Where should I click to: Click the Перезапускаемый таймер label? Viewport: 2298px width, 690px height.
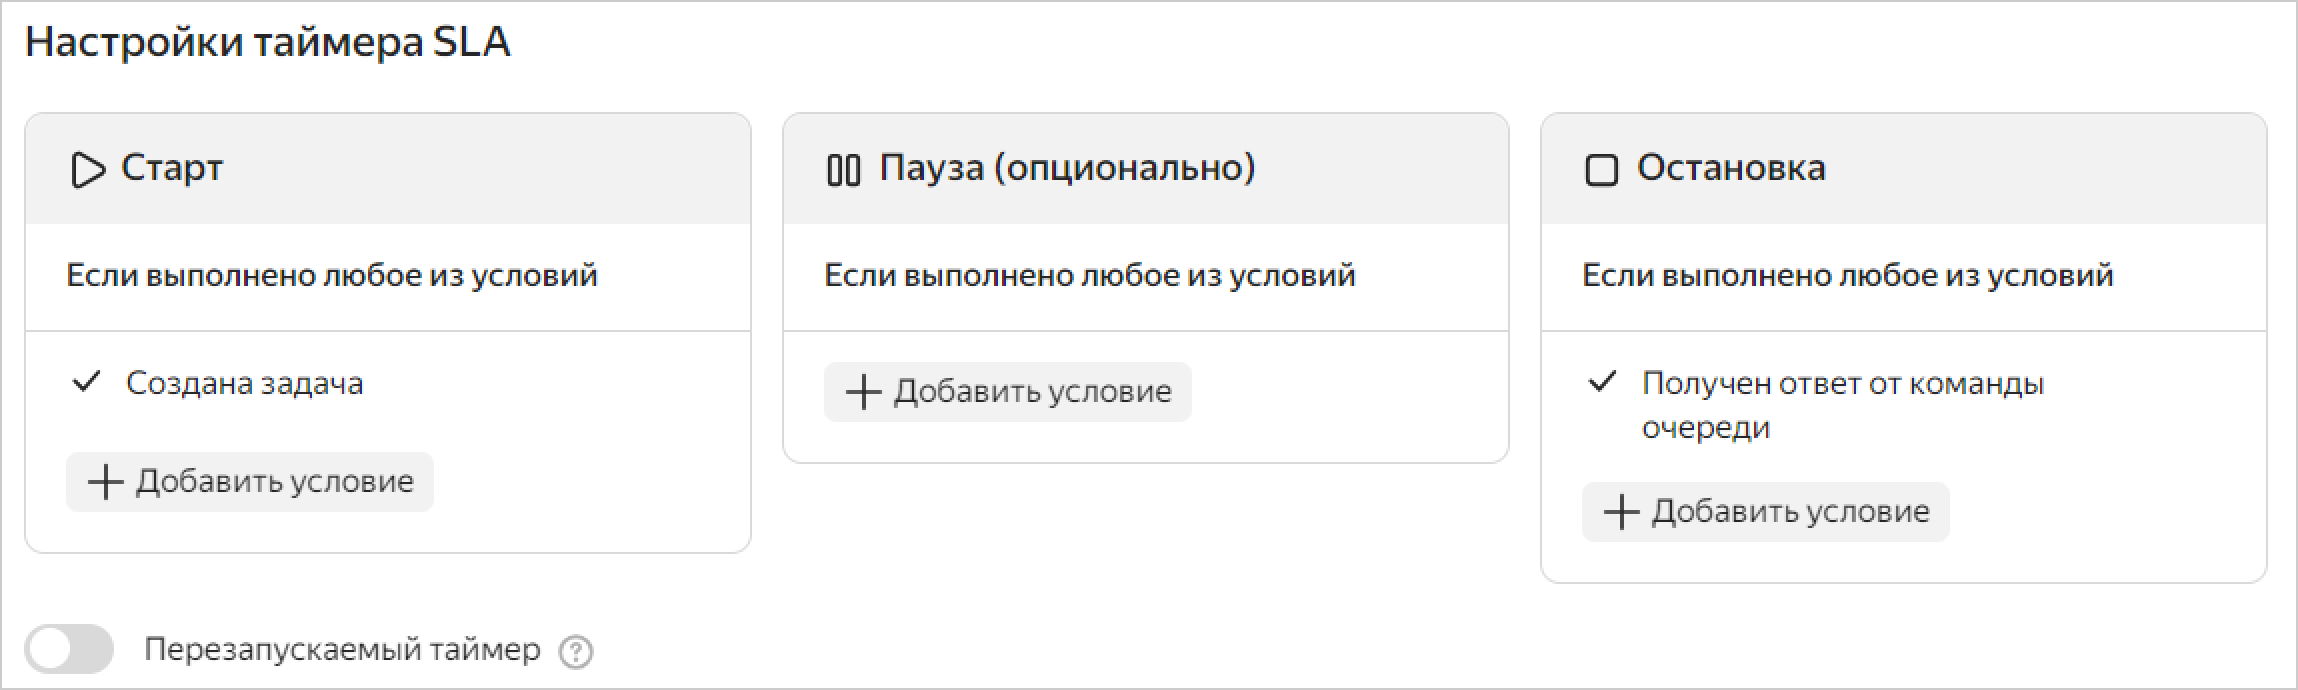point(342,650)
